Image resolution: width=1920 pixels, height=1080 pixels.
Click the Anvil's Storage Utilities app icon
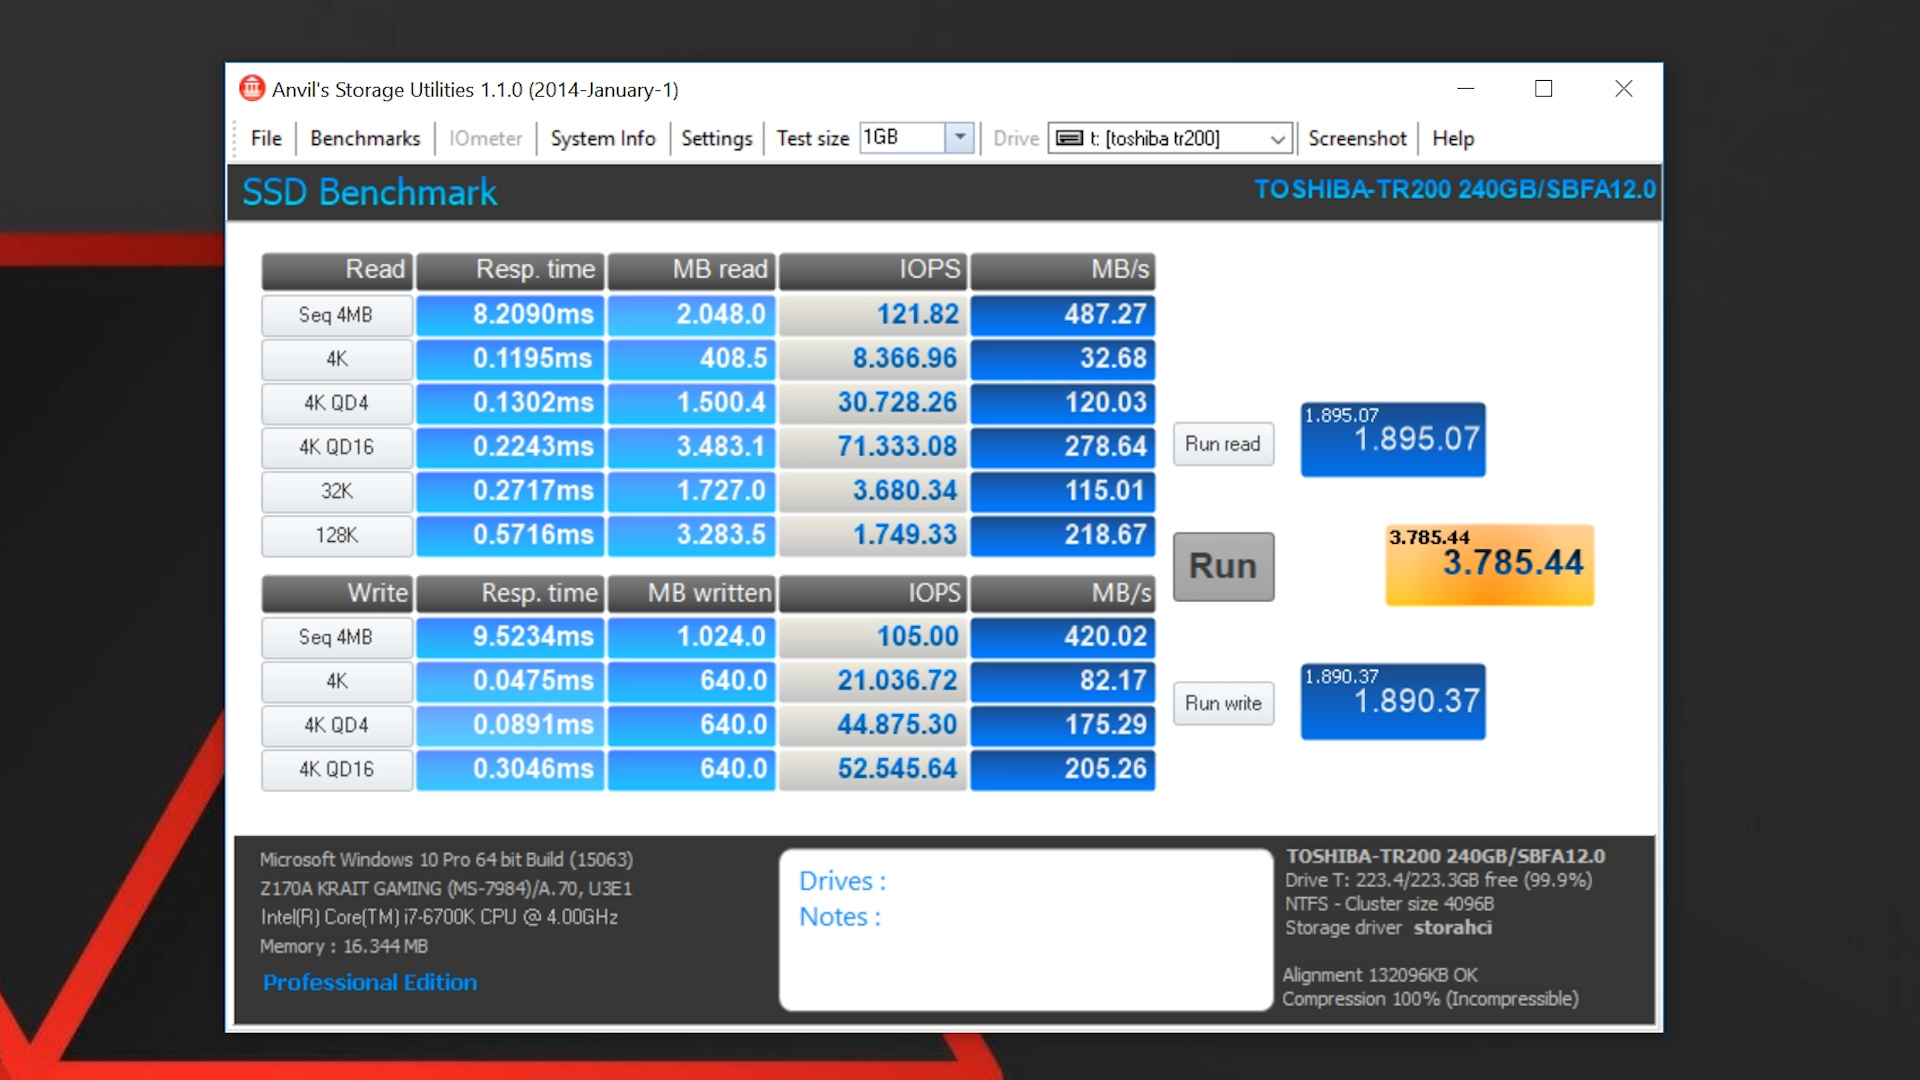point(252,89)
